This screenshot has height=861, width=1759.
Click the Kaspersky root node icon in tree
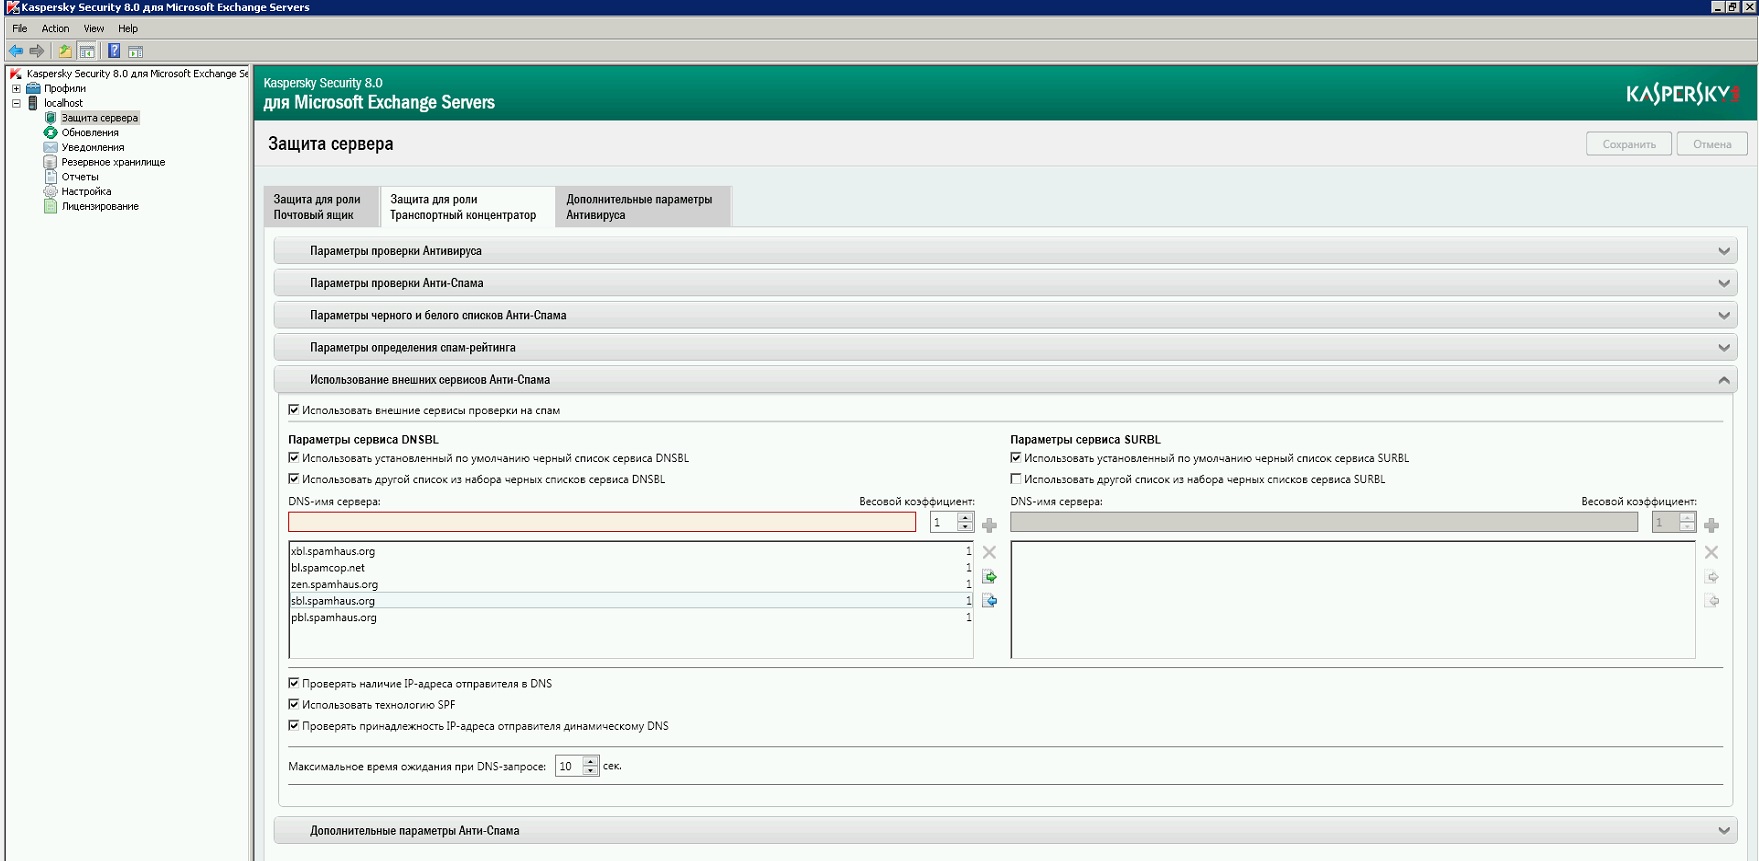pos(16,74)
